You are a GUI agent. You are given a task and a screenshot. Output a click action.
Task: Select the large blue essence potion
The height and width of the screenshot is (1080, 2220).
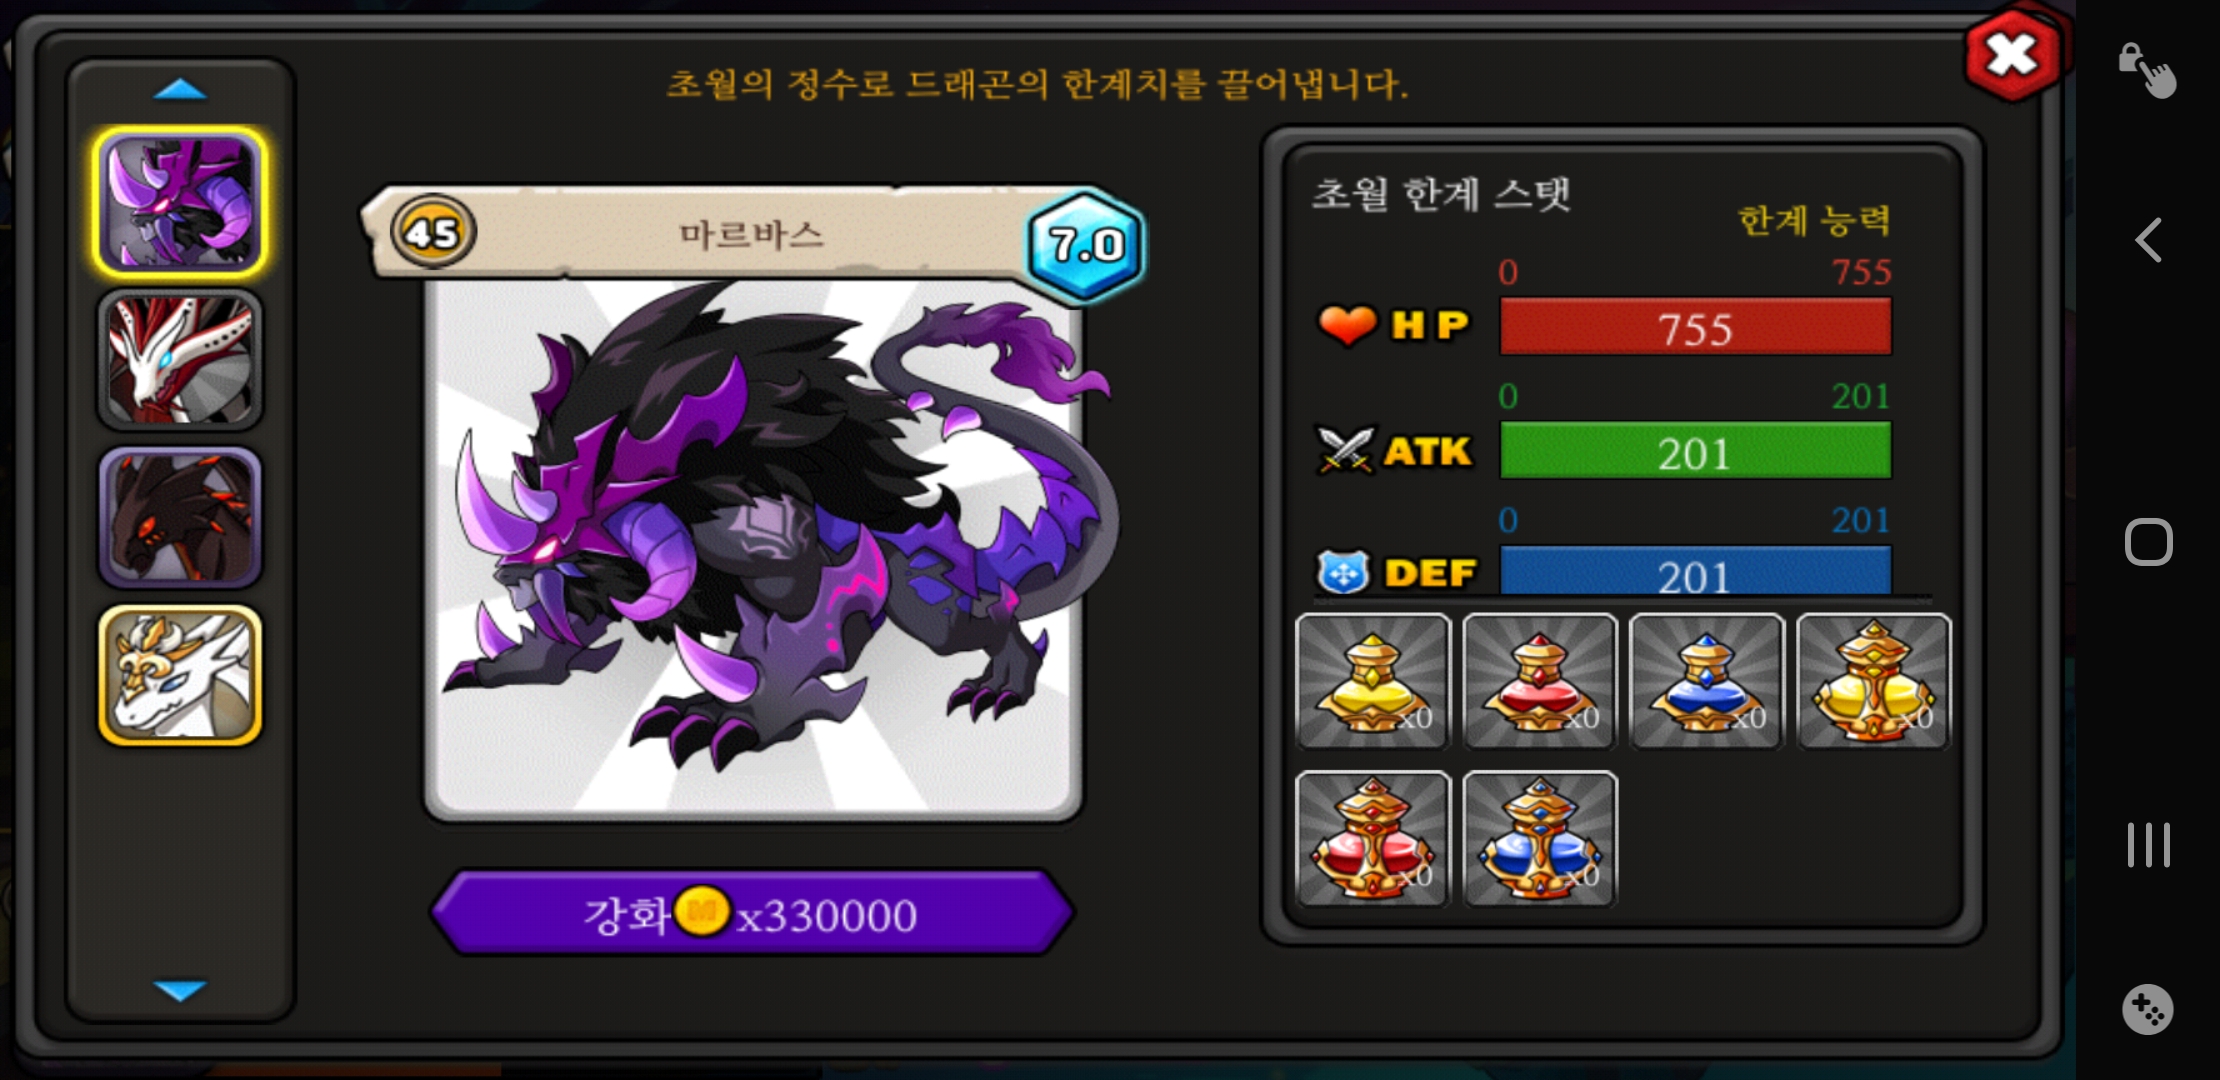(1539, 838)
